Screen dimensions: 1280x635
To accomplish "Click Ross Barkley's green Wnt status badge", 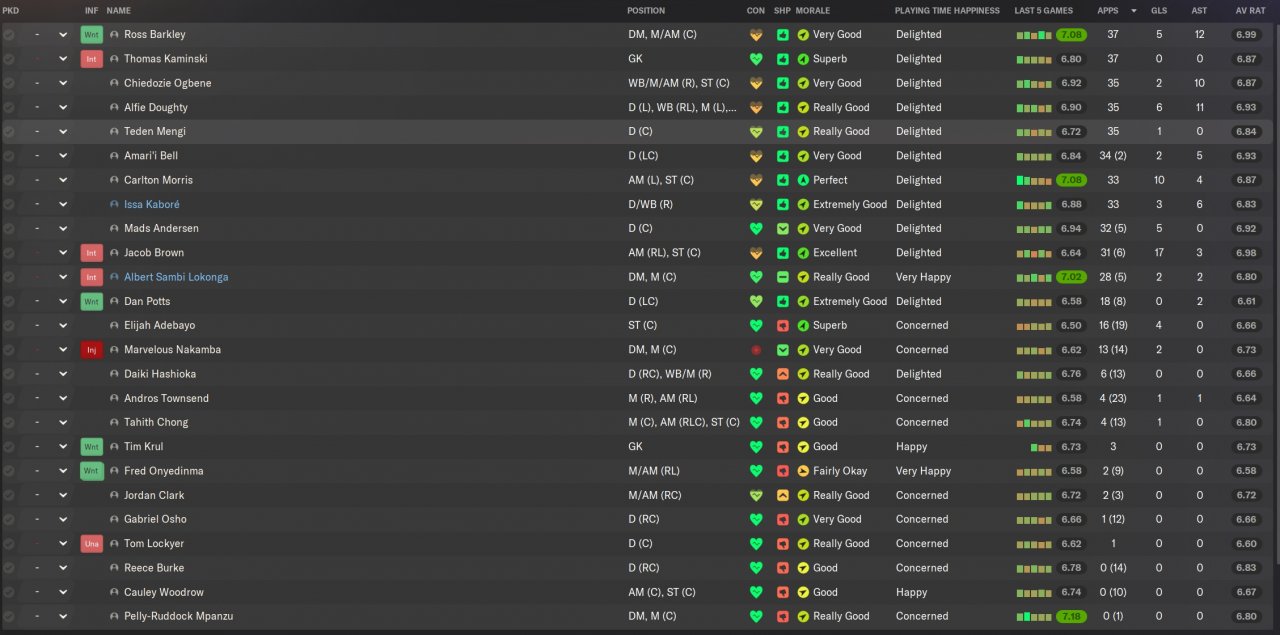I will 91,35.
